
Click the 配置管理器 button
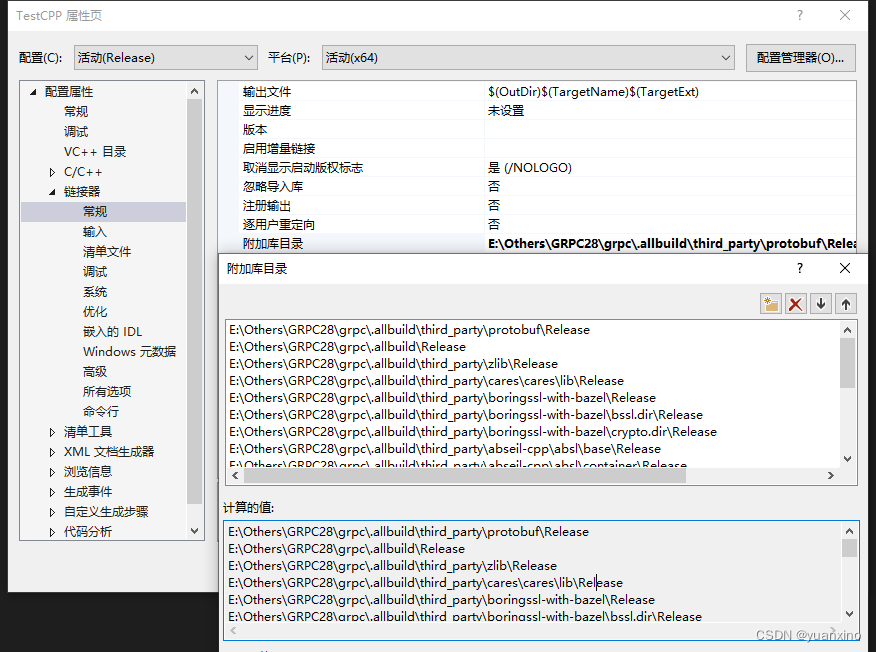(799, 57)
